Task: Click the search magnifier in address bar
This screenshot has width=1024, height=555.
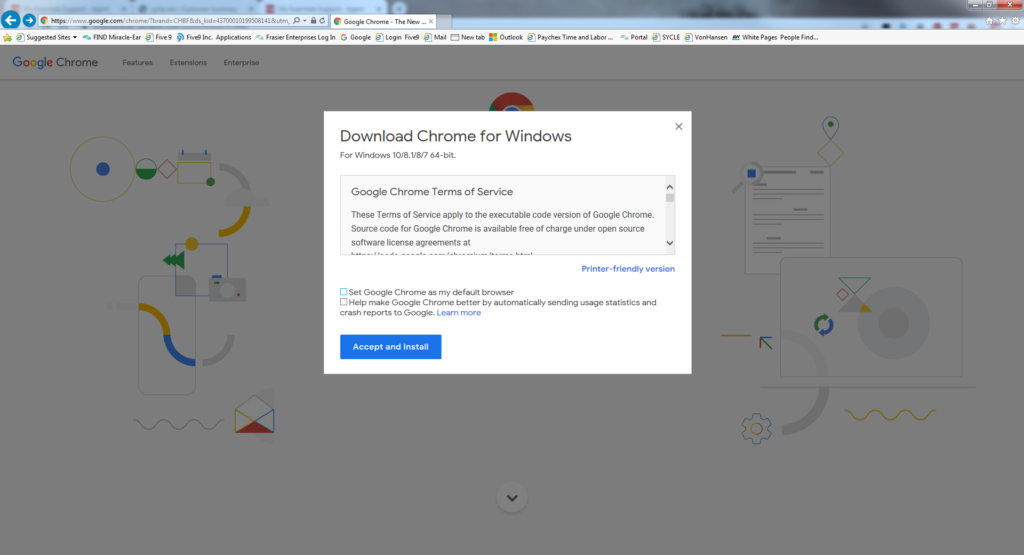Action: coord(296,21)
